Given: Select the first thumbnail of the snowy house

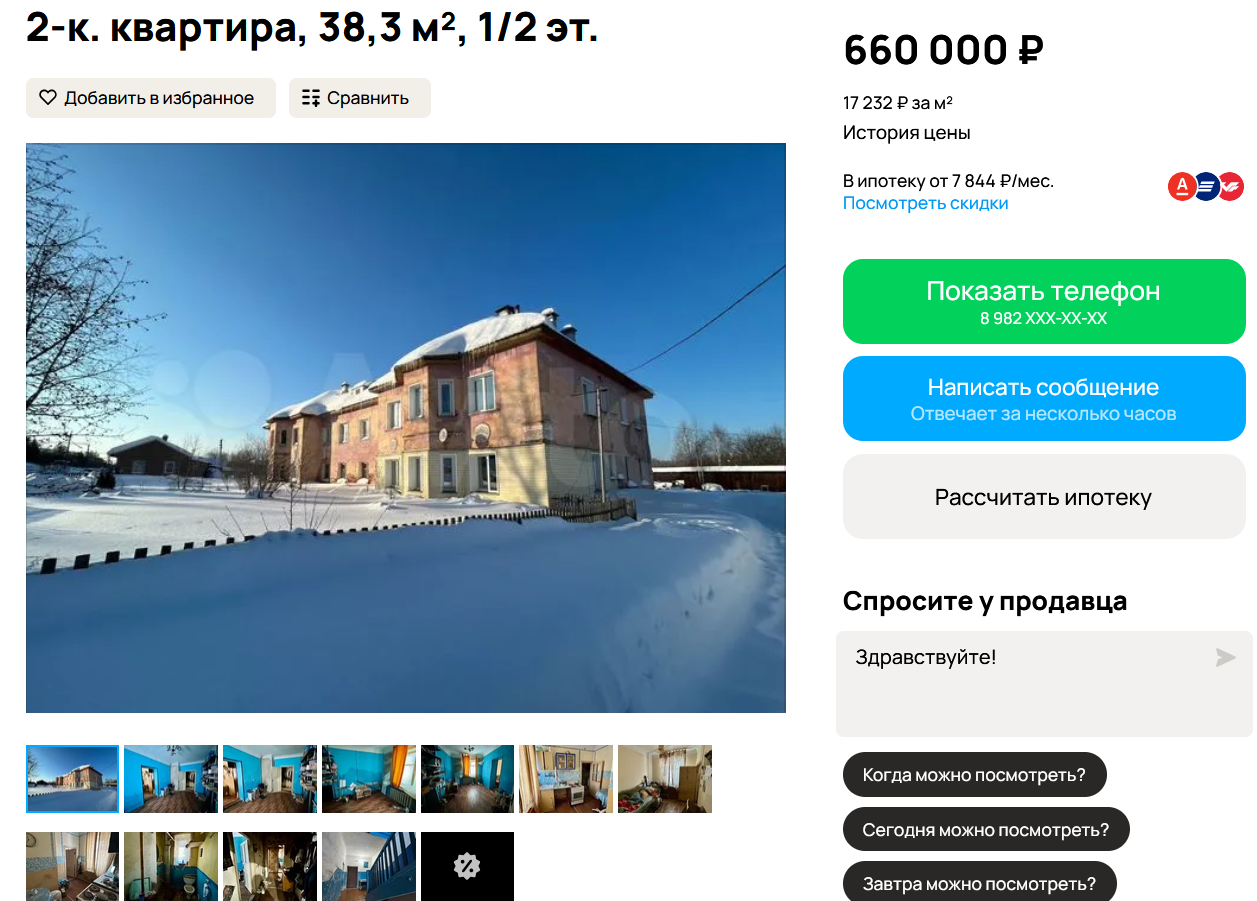Looking at the screenshot, I should pyautogui.click(x=72, y=779).
